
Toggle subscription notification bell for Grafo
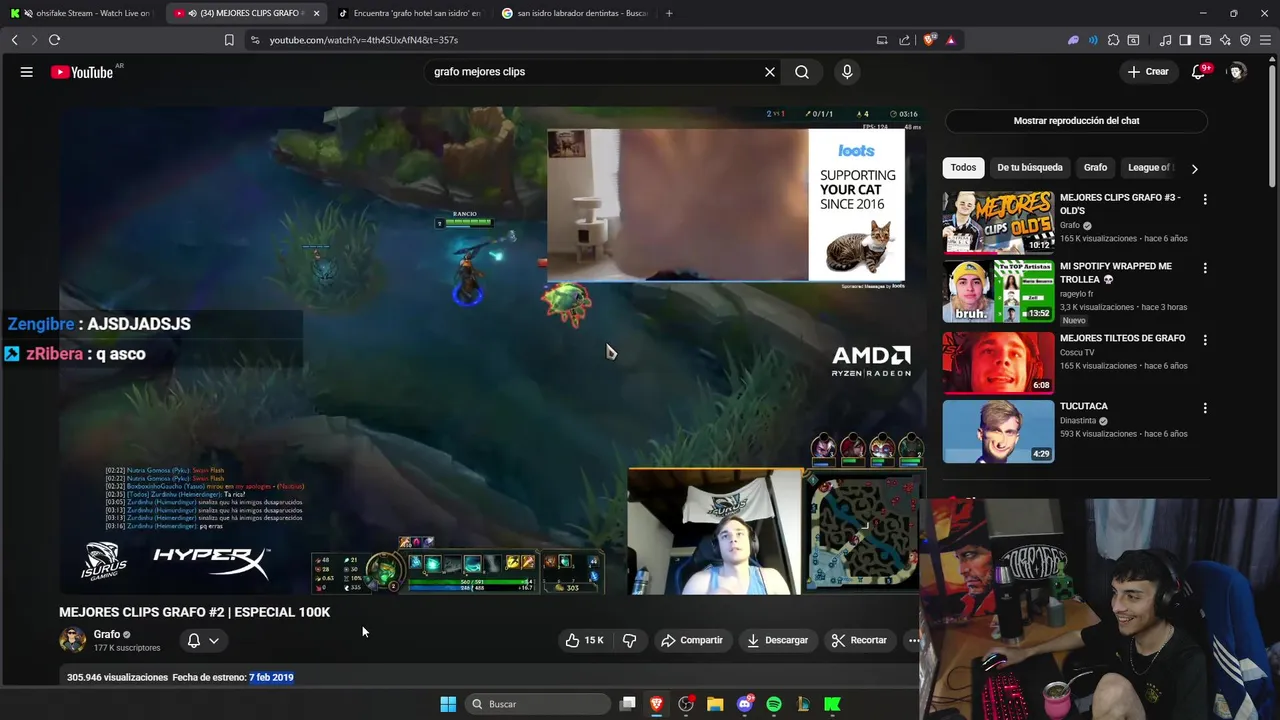click(194, 640)
